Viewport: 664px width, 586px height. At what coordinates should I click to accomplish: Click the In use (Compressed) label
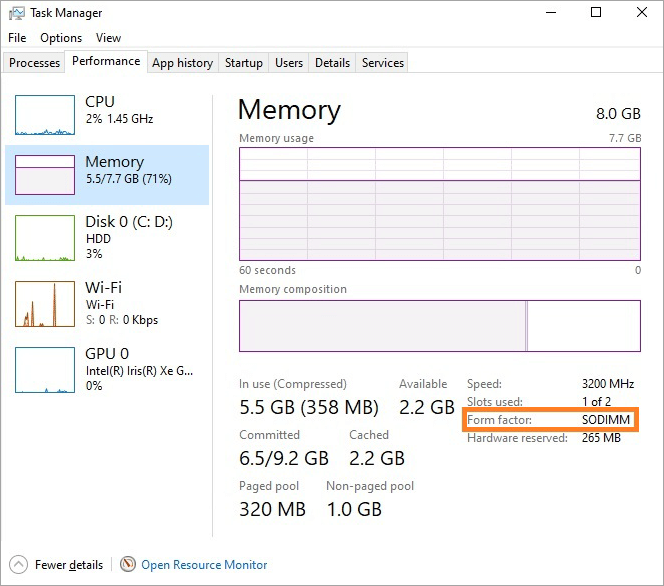click(293, 384)
